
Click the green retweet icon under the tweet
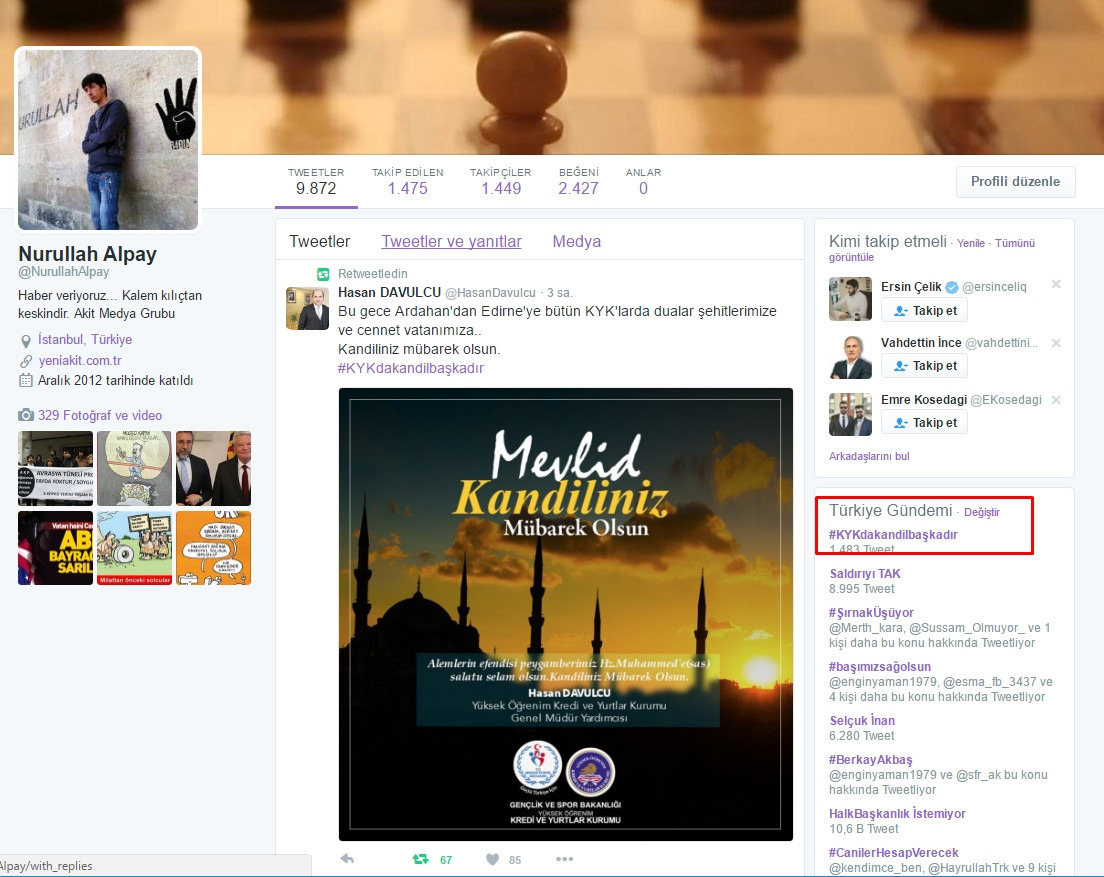420,859
